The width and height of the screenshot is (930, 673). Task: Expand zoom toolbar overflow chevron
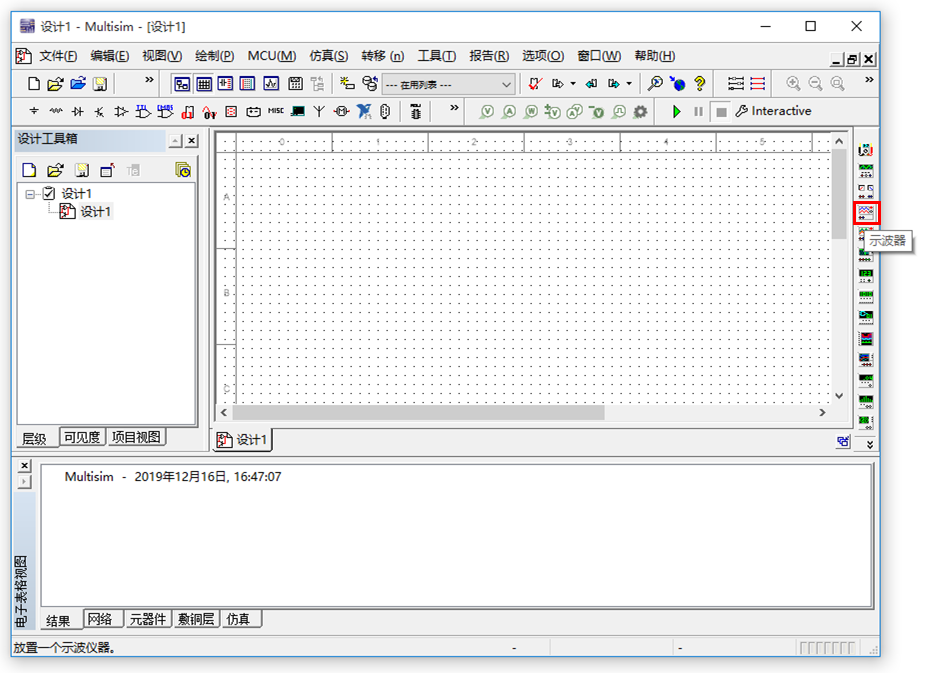point(869,79)
